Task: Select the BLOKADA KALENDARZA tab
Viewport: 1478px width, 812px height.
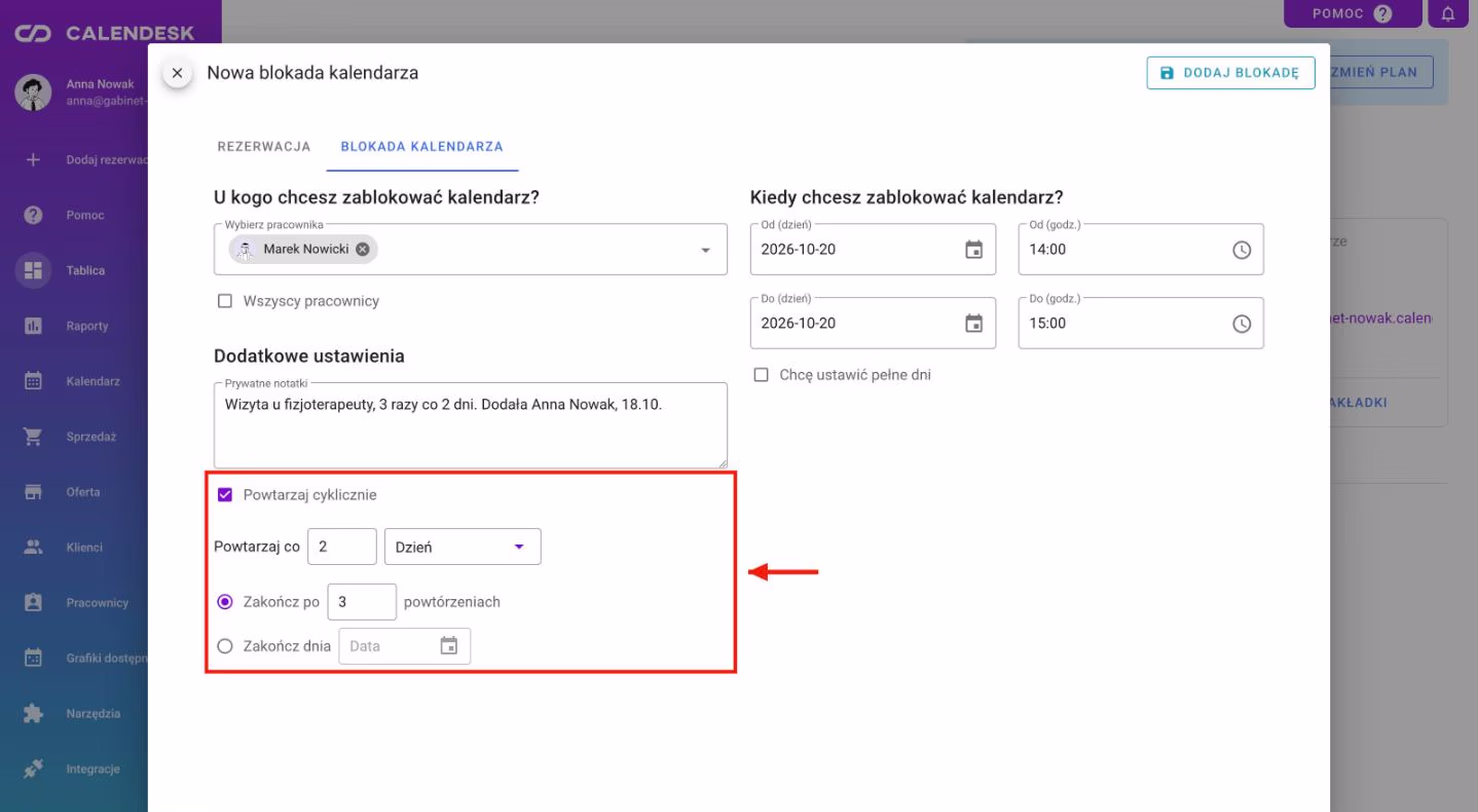Action: pos(422,146)
